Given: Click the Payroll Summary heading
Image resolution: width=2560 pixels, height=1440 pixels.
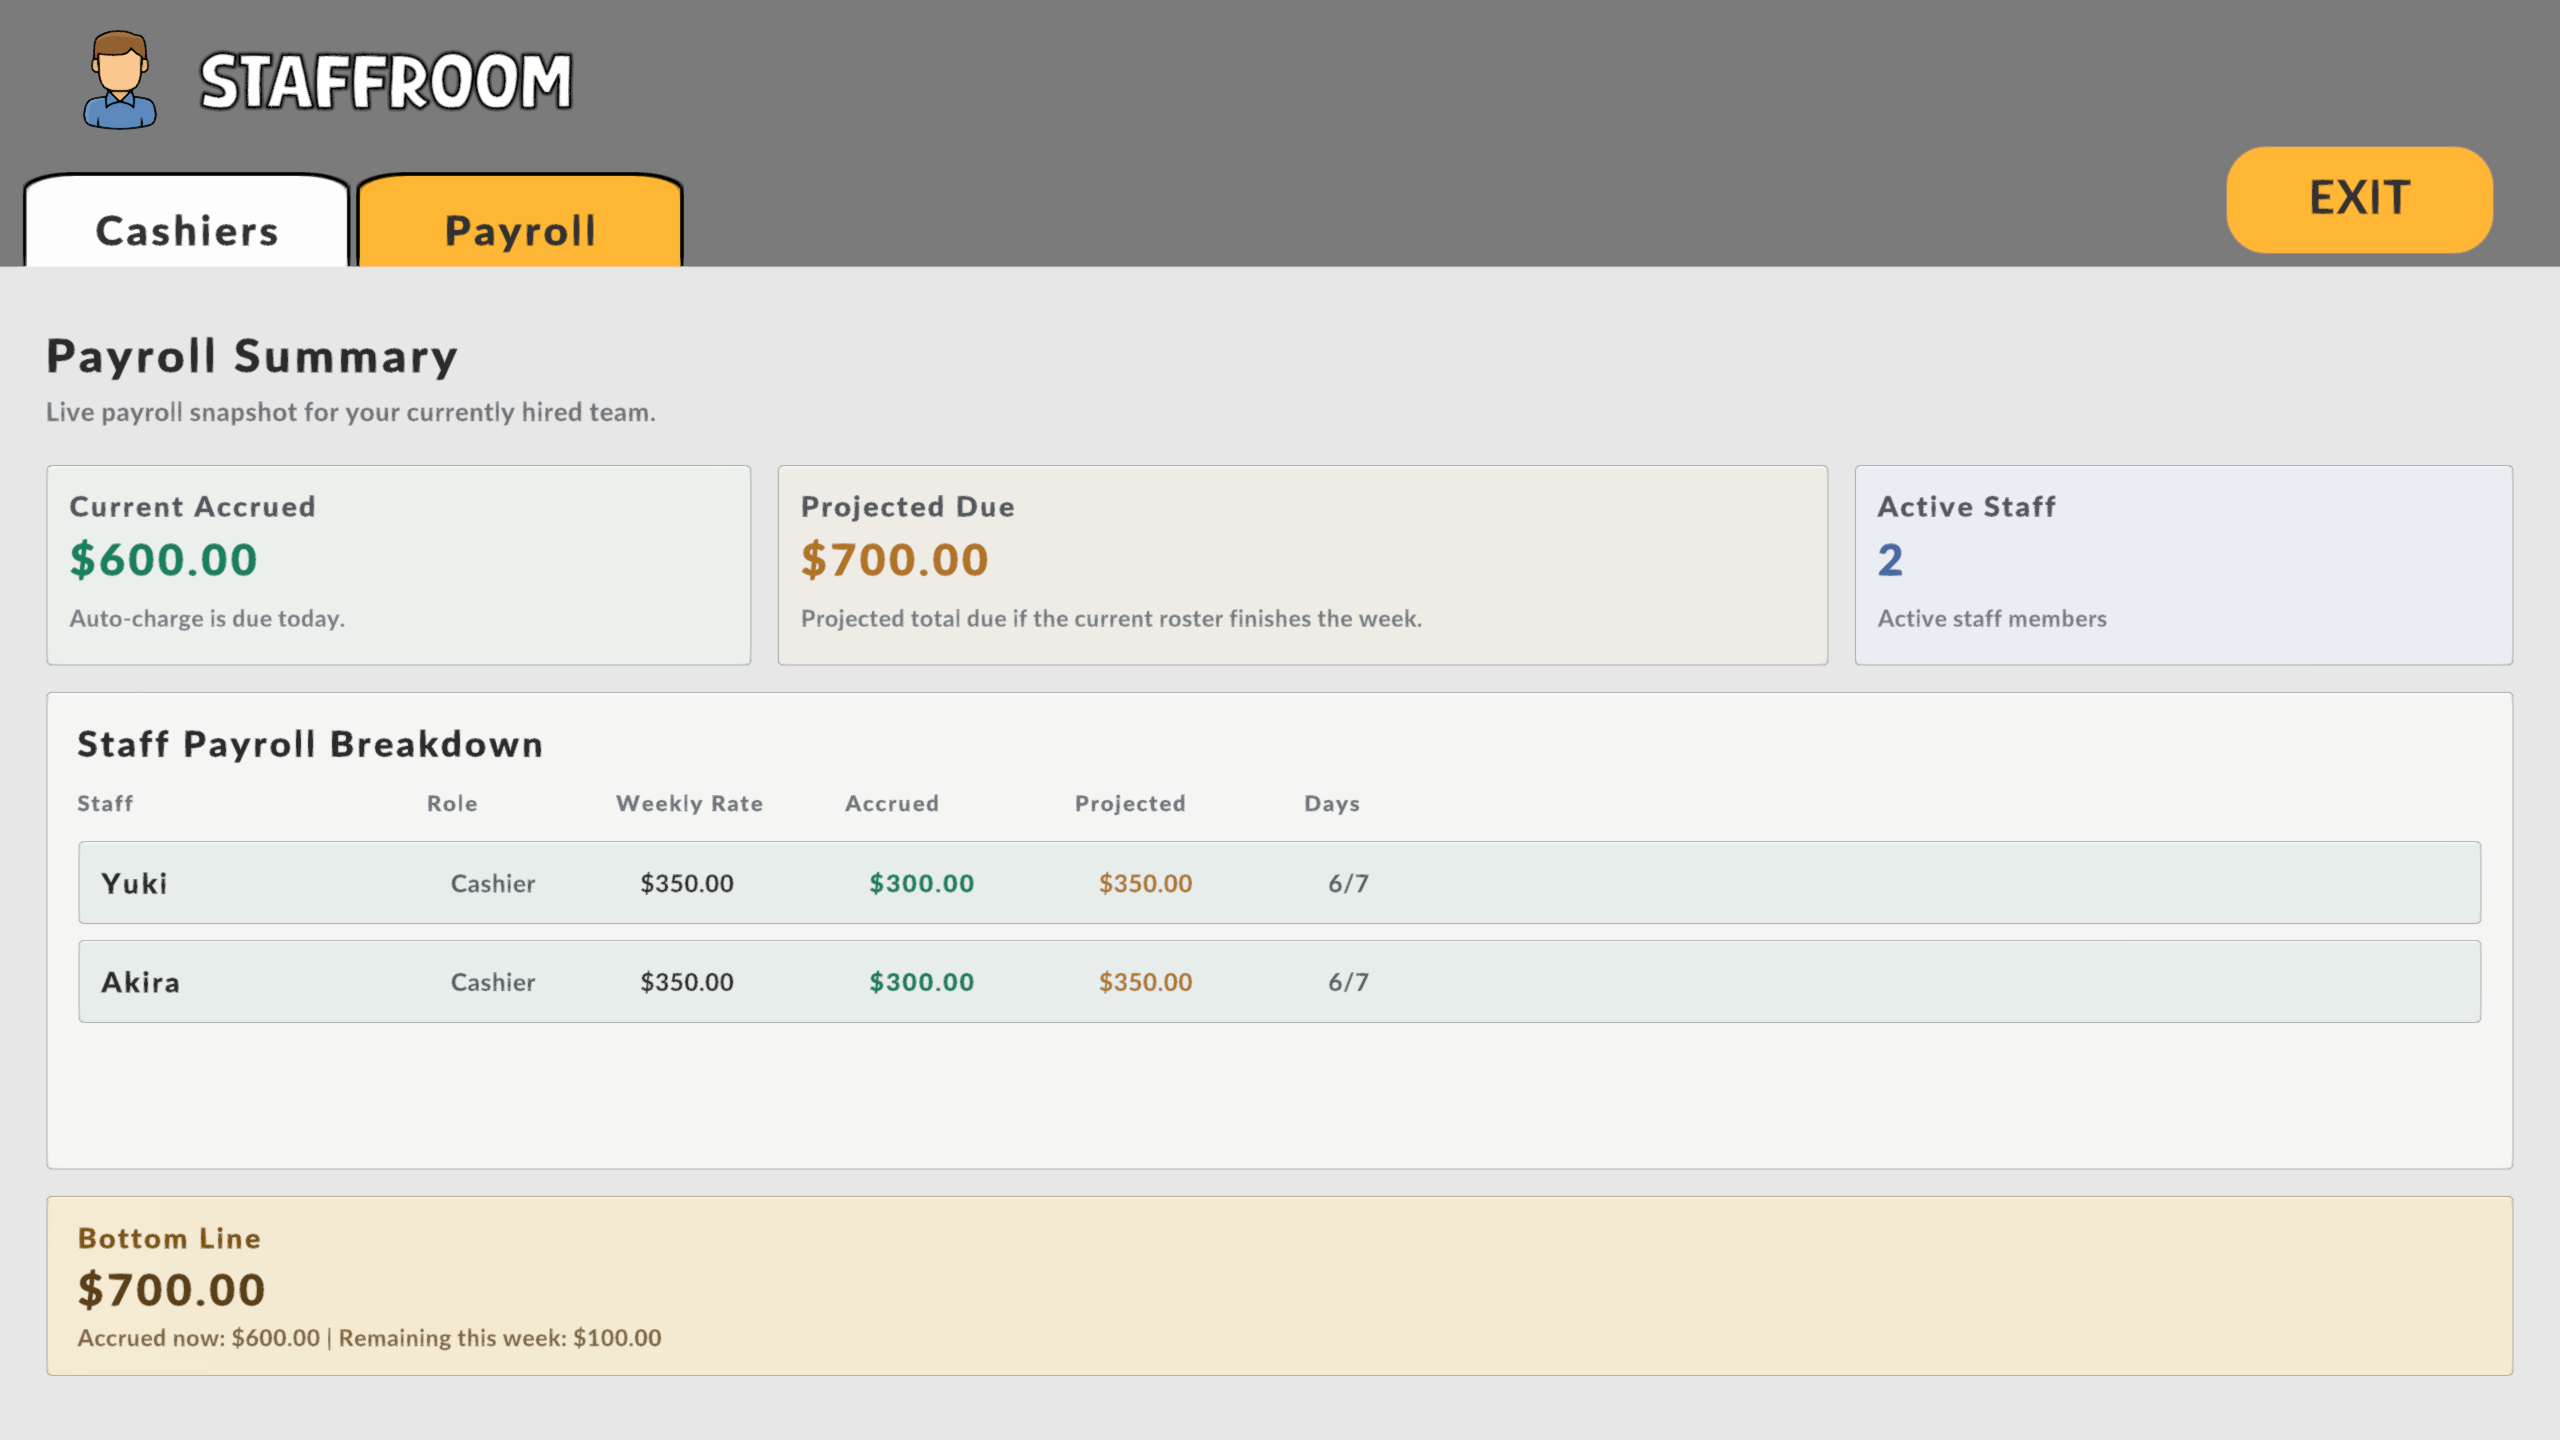Looking at the screenshot, I should 252,357.
